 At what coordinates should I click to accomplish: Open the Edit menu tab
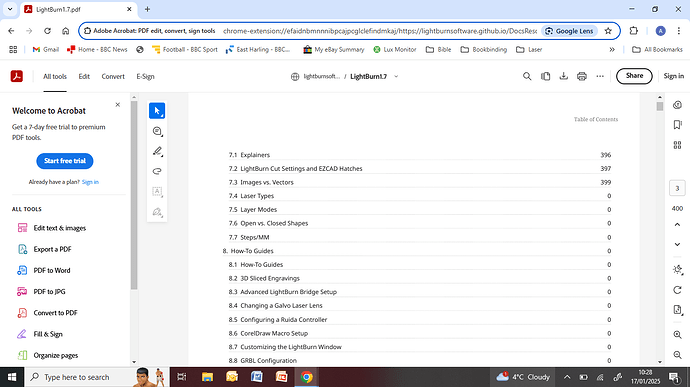coord(84,76)
